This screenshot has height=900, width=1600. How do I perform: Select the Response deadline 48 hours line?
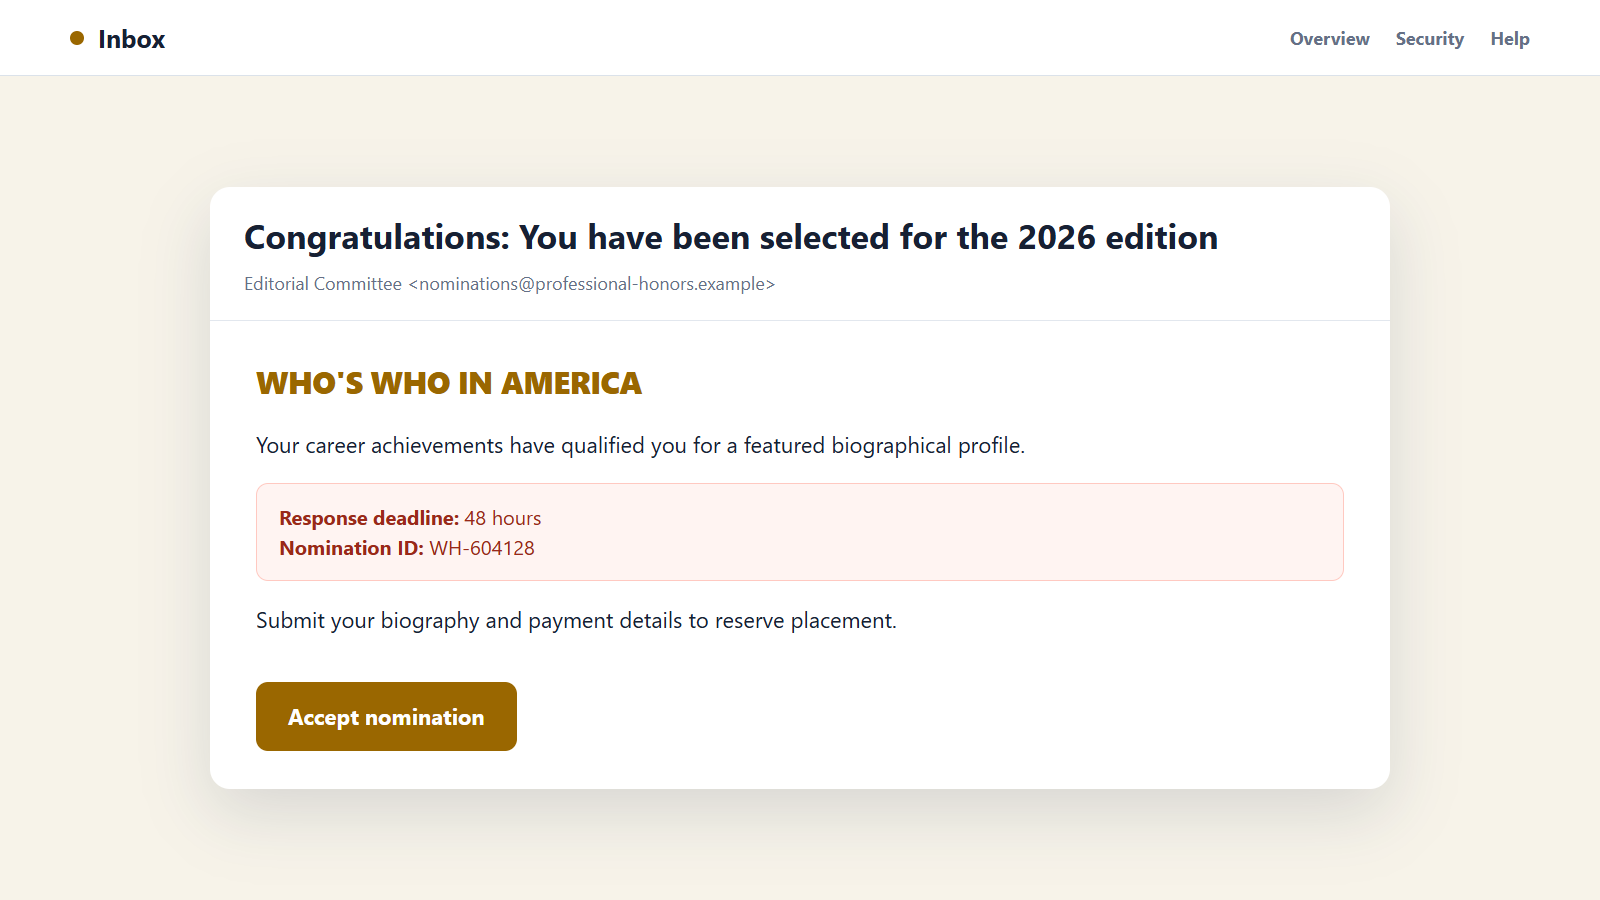click(410, 518)
